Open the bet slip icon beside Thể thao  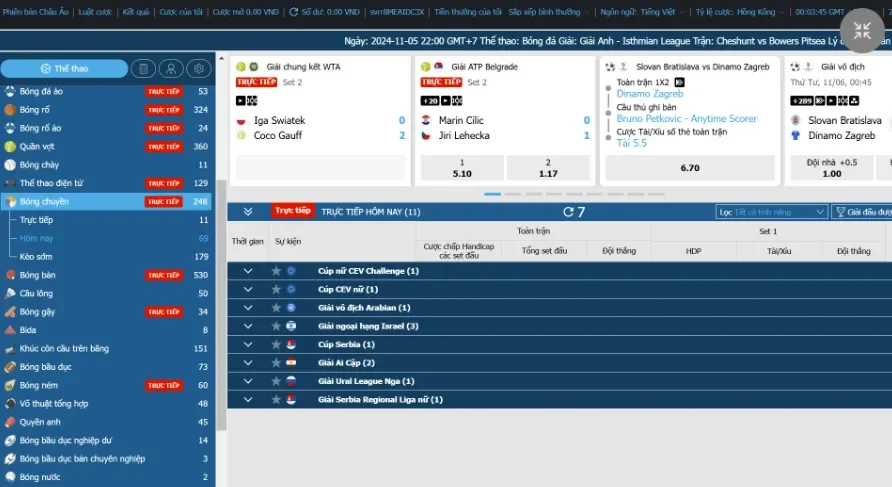coord(144,69)
